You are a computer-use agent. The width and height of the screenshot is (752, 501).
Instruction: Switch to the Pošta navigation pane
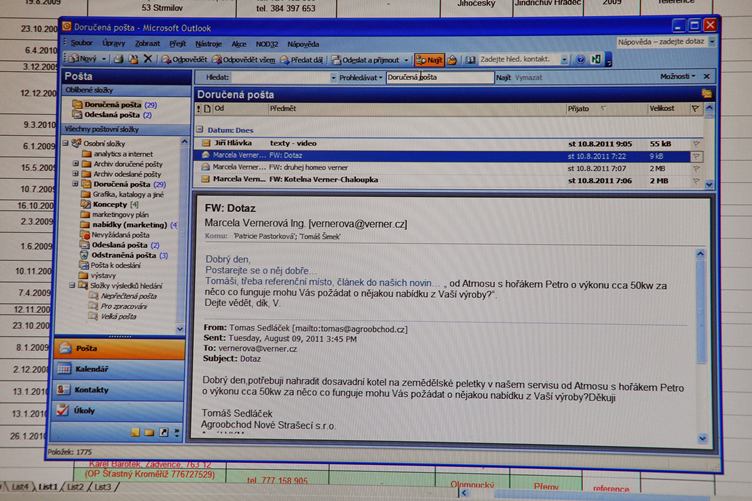120,349
